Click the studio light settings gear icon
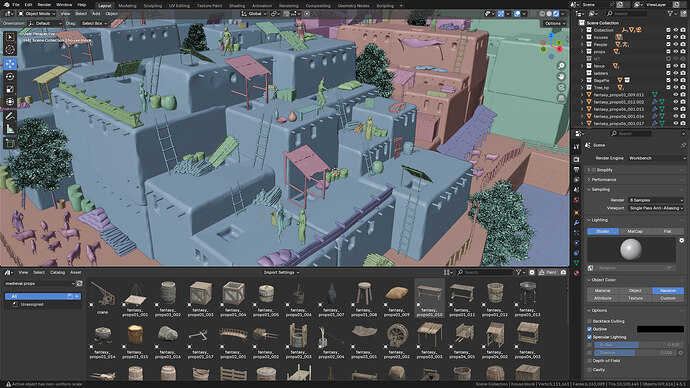 (x=682, y=241)
